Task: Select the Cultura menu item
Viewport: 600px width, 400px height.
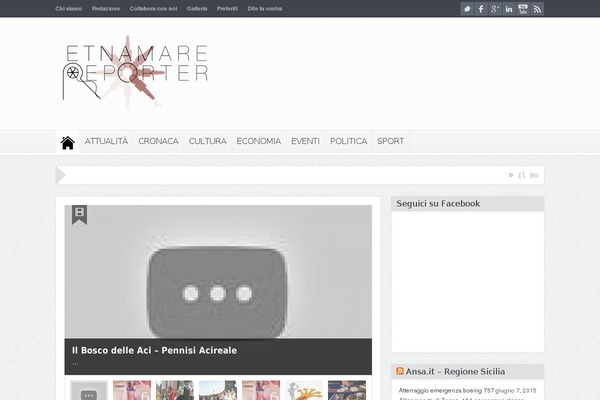Action: pos(207,141)
